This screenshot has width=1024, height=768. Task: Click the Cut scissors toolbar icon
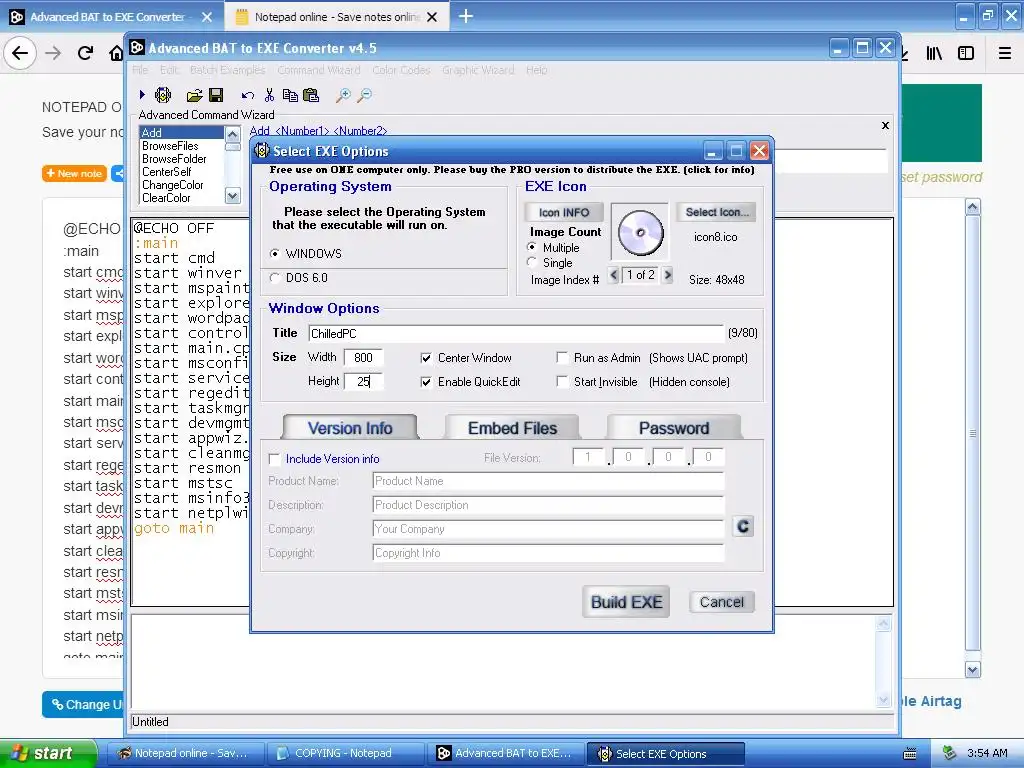click(x=269, y=95)
